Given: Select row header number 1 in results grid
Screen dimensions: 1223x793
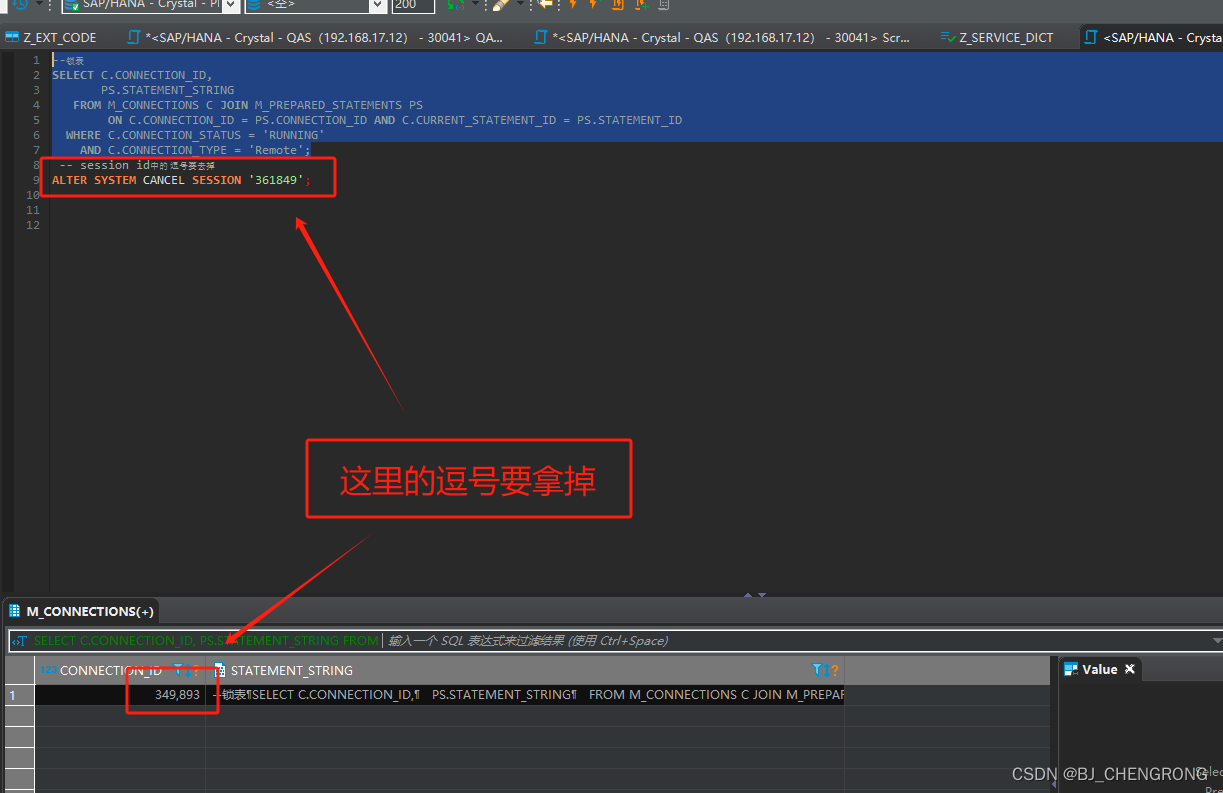Looking at the screenshot, I should click(17, 695).
